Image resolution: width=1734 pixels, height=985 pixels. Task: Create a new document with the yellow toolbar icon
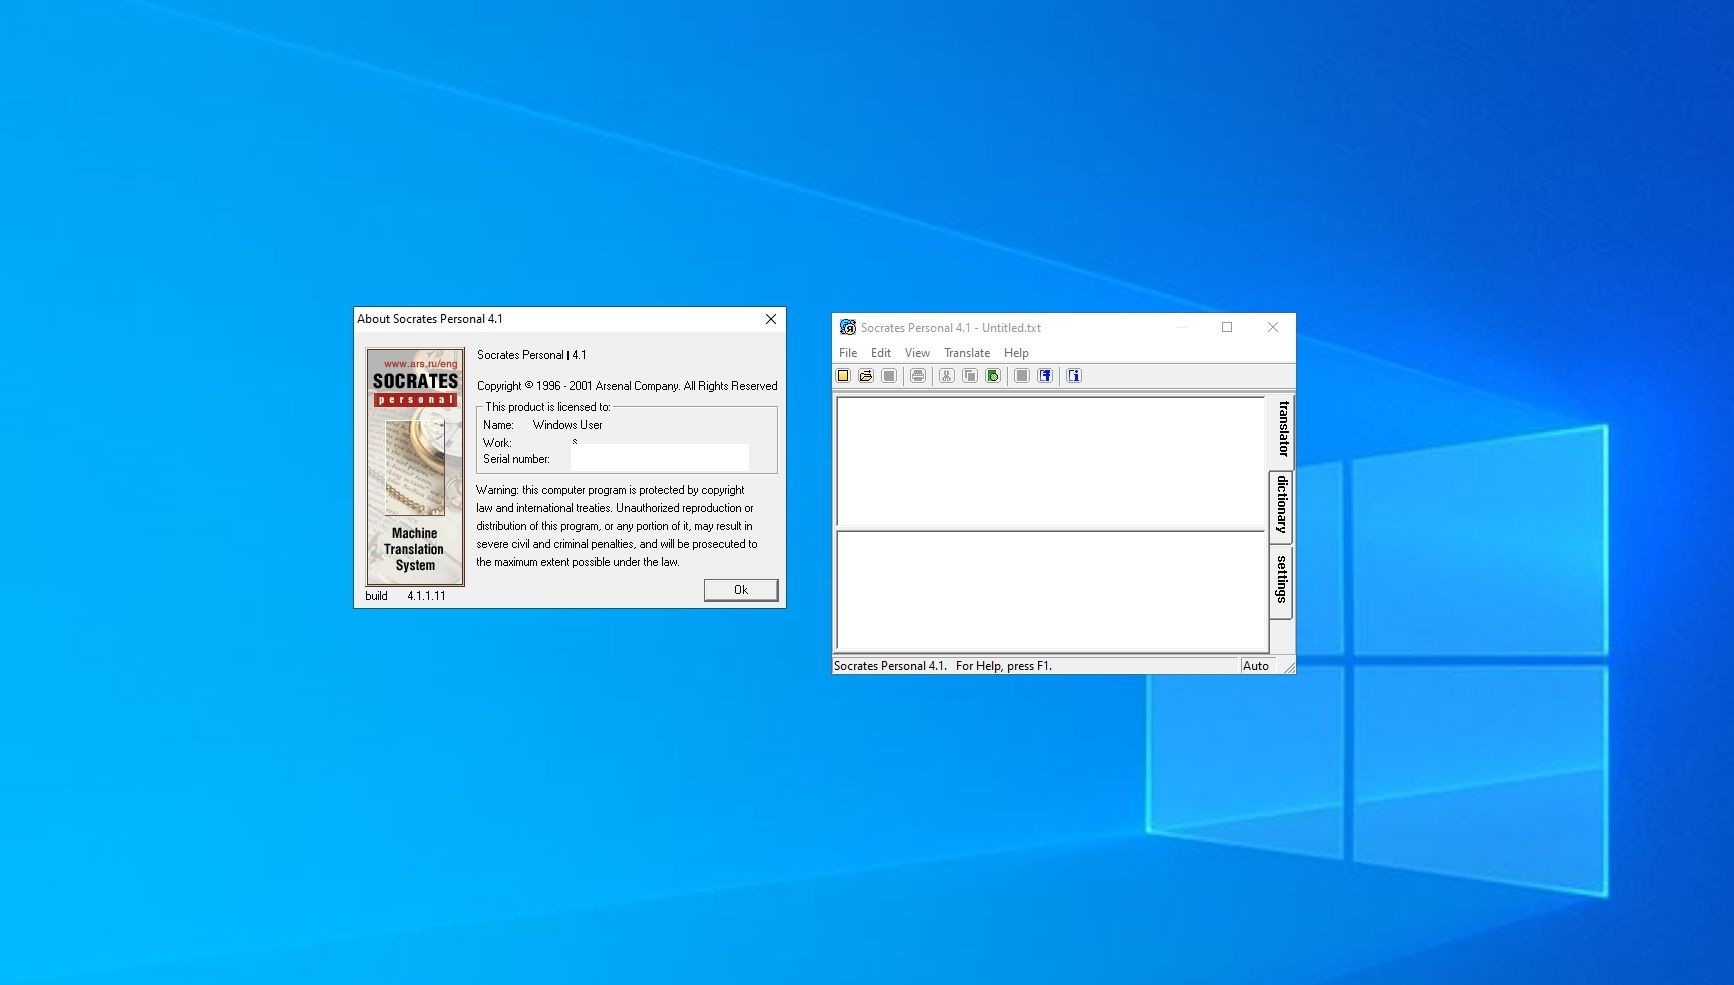843,376
